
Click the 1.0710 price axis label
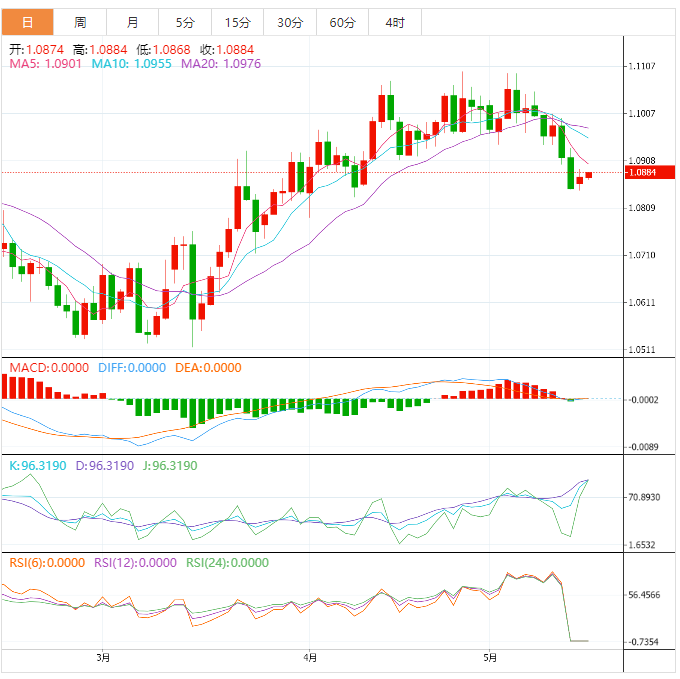coord(642,255)
